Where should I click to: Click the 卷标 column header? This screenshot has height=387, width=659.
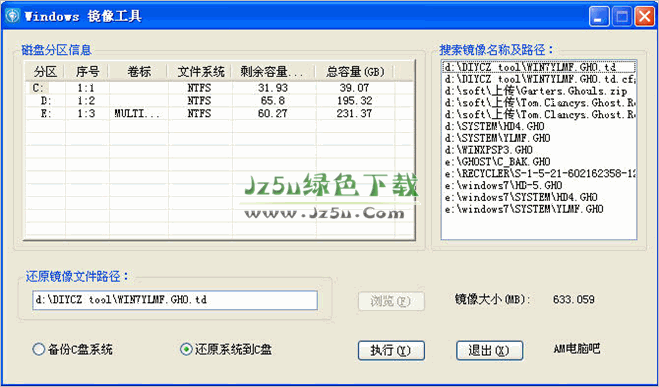[138, 71]
